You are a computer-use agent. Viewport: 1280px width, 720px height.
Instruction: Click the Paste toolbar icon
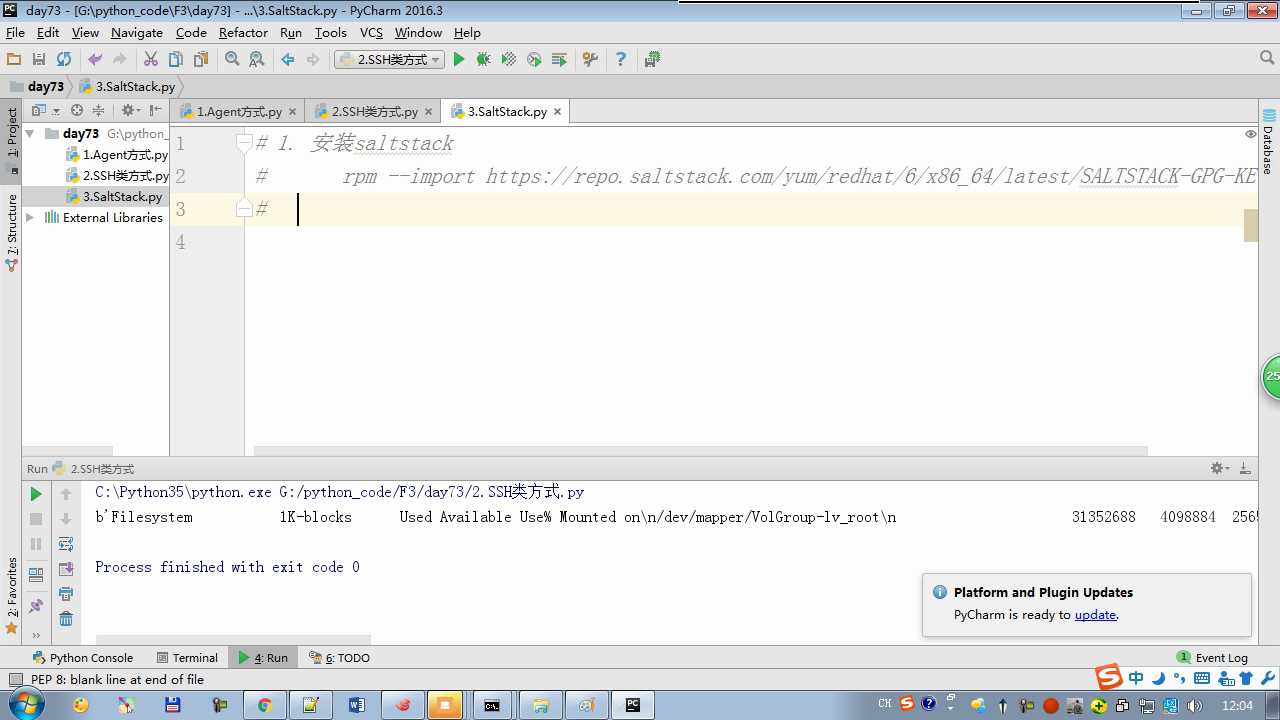pos(201,60)
